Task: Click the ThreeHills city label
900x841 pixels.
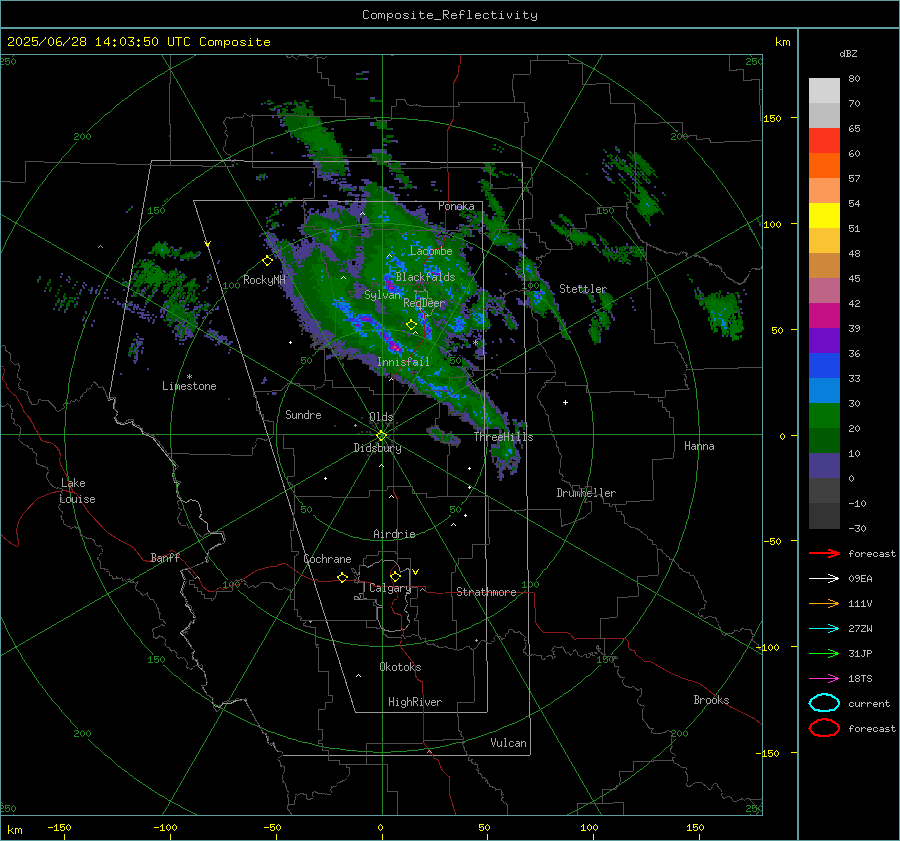Action: pos(503,437)
